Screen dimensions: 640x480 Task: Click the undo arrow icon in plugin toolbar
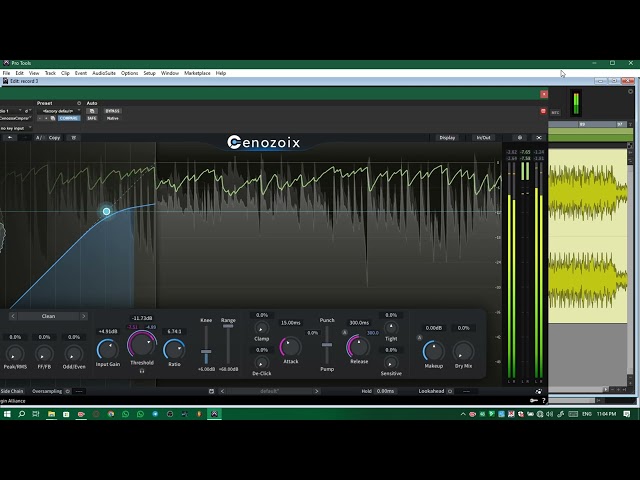10,138
